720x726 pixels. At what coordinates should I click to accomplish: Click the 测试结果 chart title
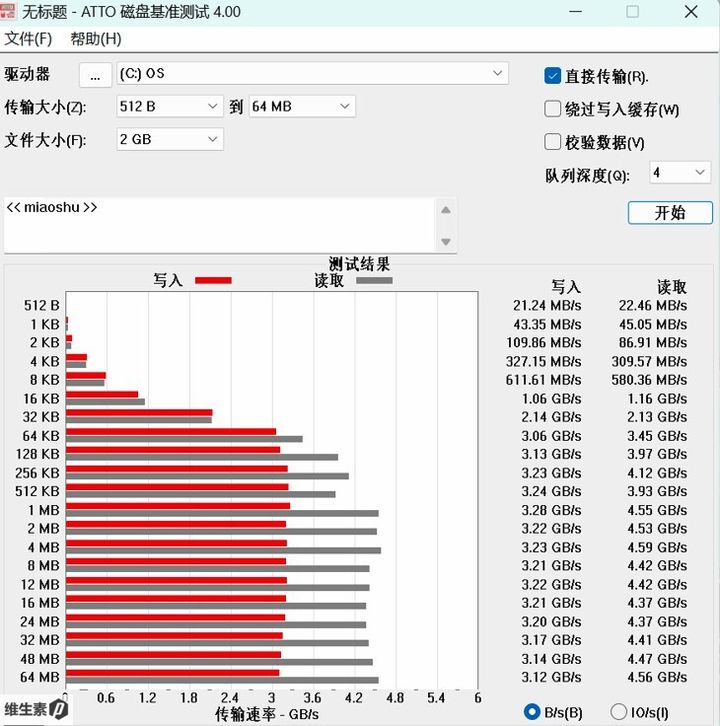point(359,264)
